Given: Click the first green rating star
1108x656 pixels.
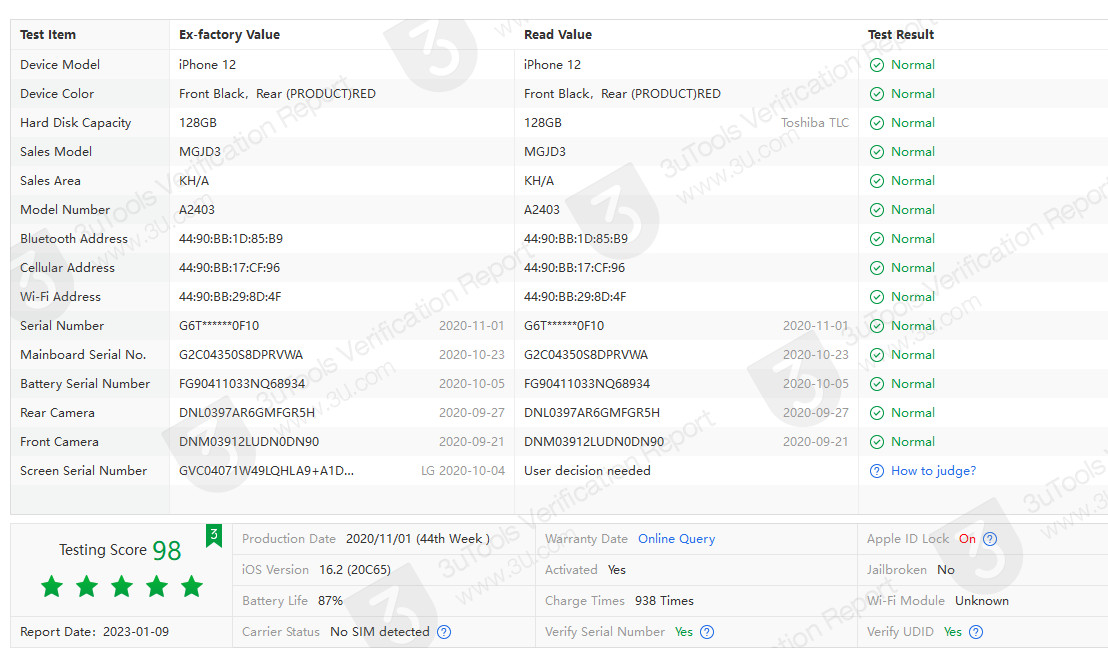Looking at the screenshot, I should pos(52,587).
